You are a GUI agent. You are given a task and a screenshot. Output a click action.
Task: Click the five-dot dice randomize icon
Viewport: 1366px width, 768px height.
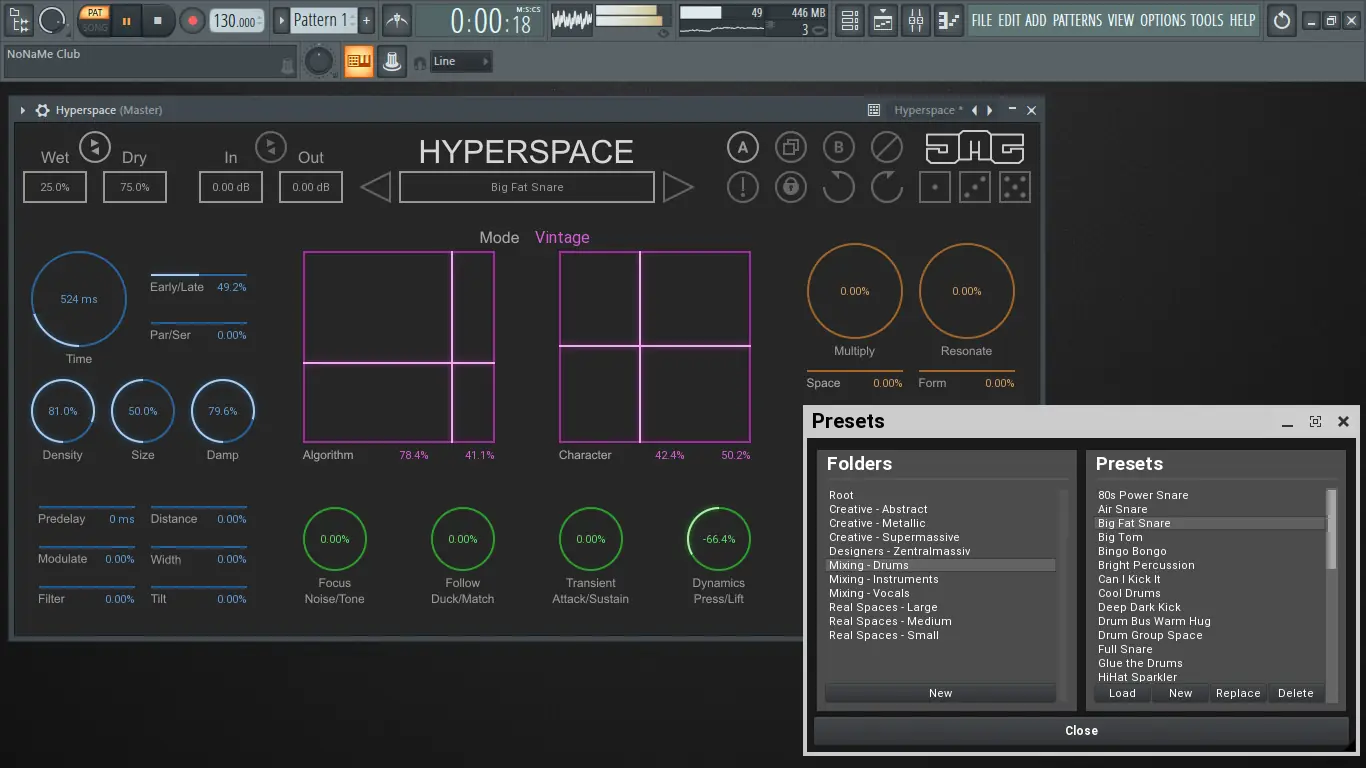tap(1014, 187)
